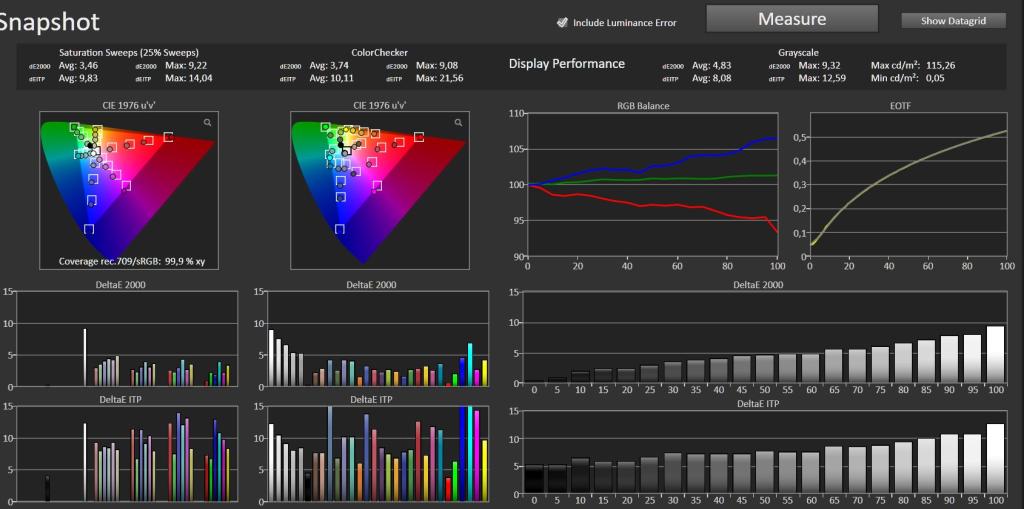Click the Display Performance heading
The width and height of the screenshot is (1024, 509).
click(567, 63)
